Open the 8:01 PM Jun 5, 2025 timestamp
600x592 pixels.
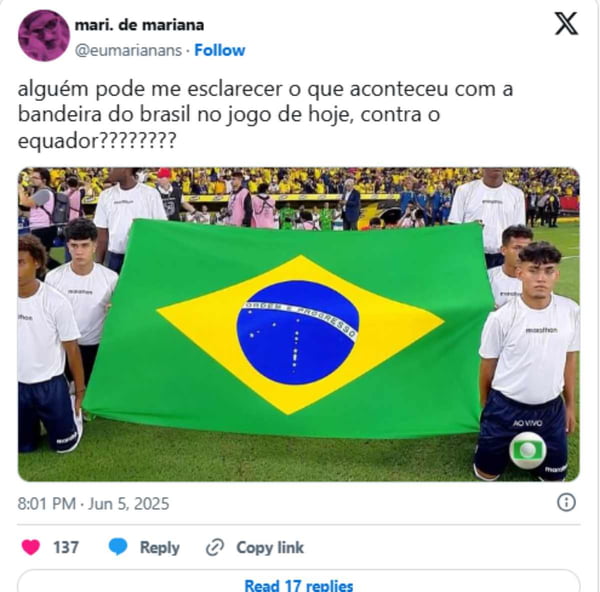[93, 504]
